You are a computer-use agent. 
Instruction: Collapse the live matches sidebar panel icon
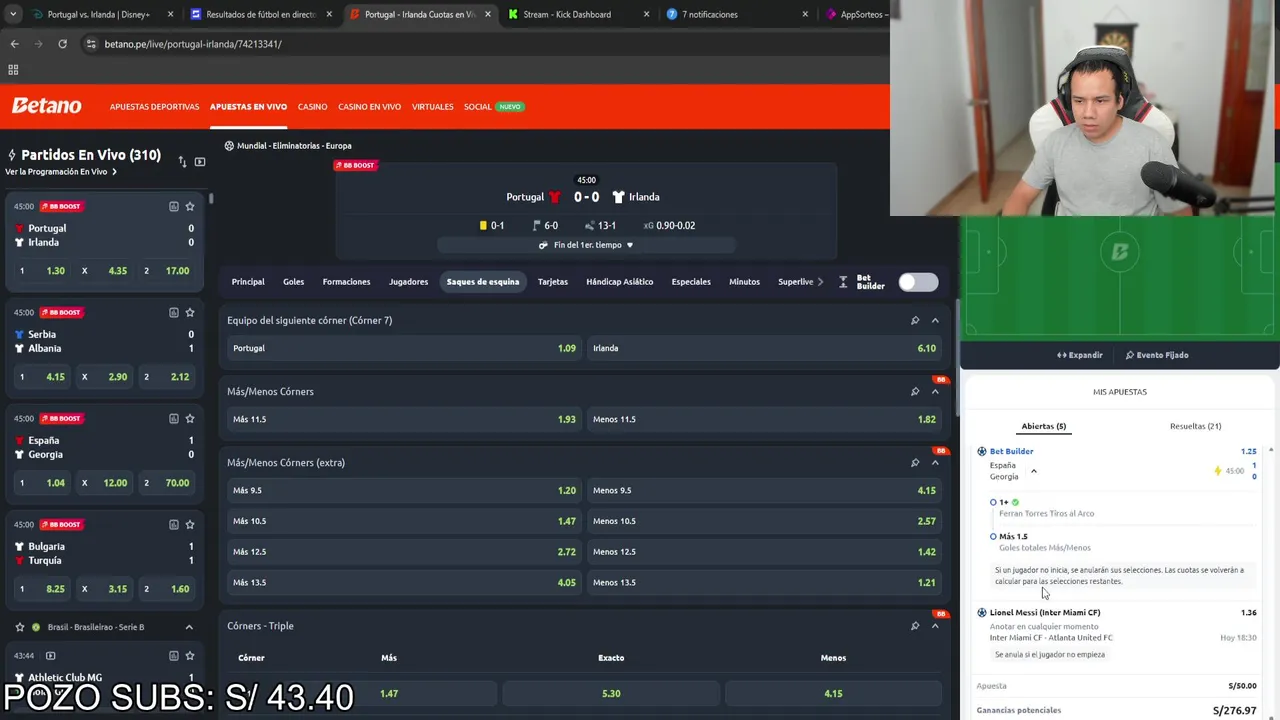click(x=200, y=161)
